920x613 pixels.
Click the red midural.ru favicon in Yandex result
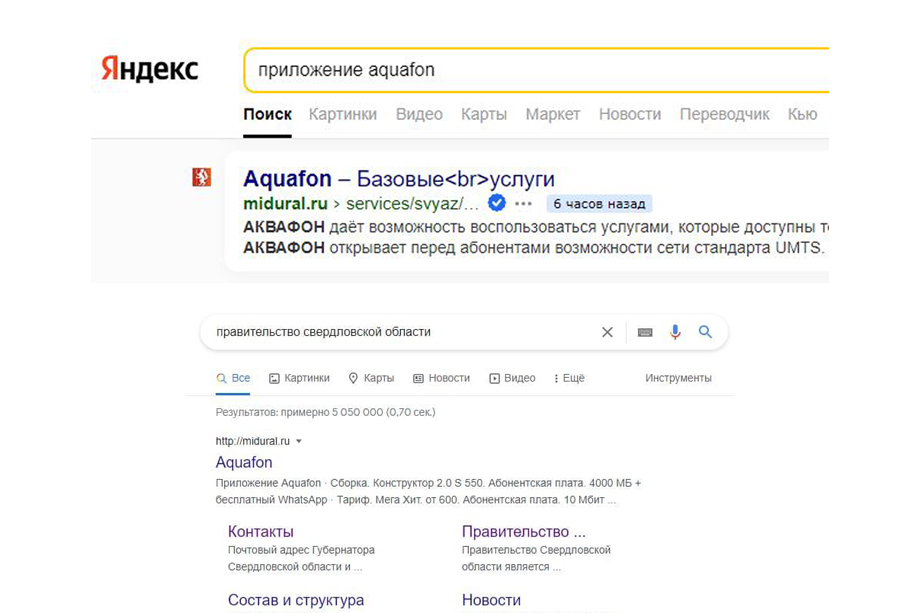pos(201,177)
